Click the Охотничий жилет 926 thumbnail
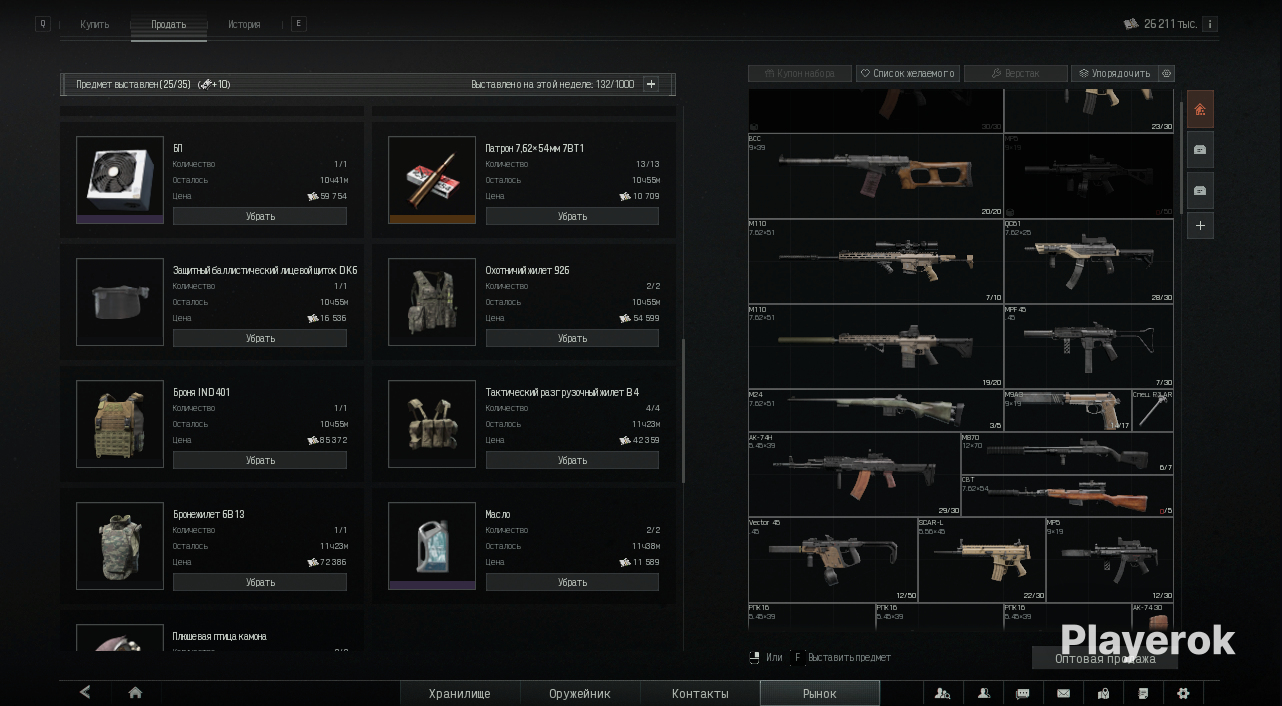This screenshot has width=1282, height=706. click(x=432, y=302)
